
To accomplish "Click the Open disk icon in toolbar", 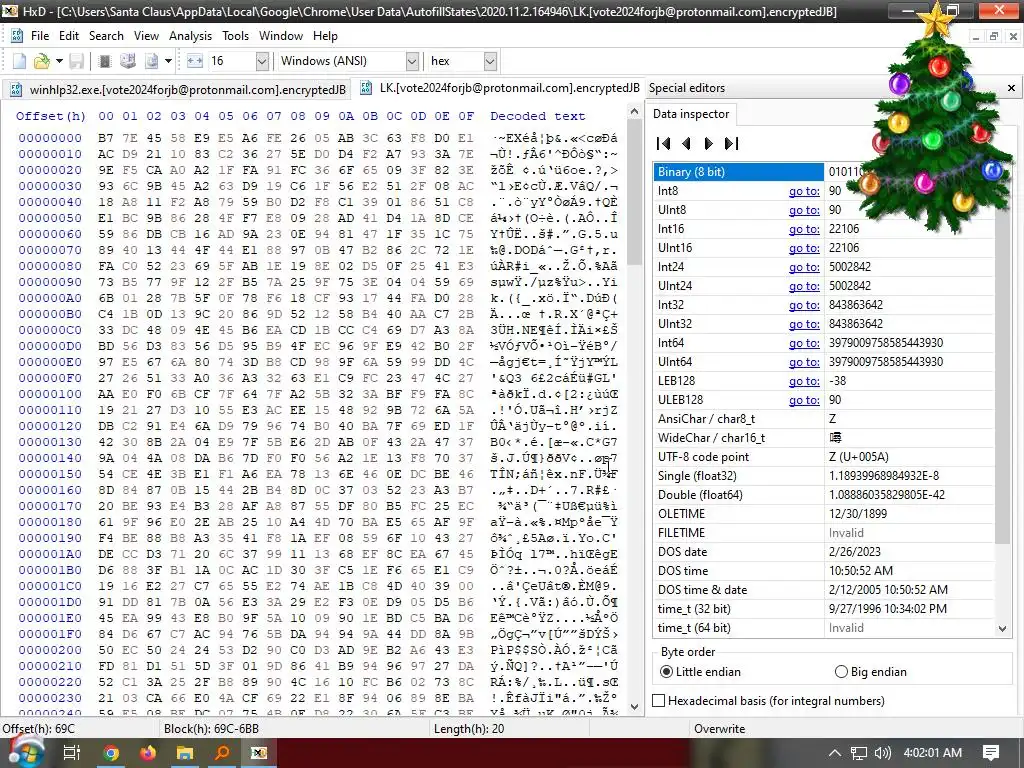I will click(128, 61).
